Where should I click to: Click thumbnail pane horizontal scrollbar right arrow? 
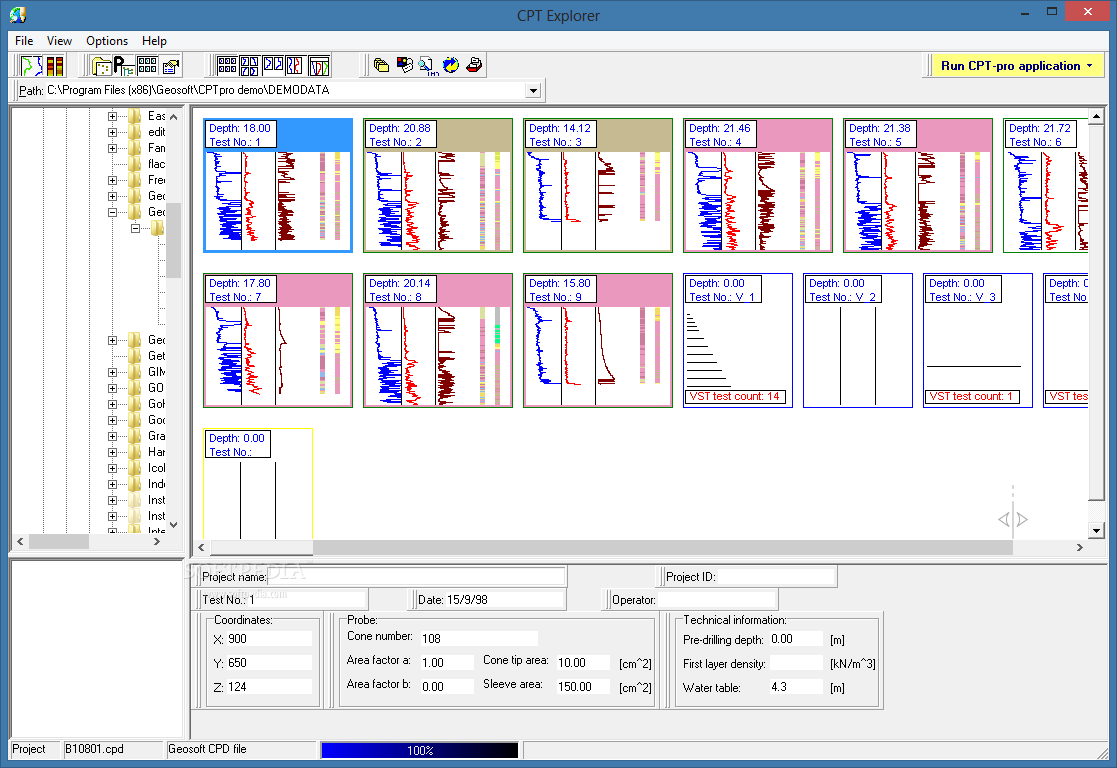[x=1079, y=547]
